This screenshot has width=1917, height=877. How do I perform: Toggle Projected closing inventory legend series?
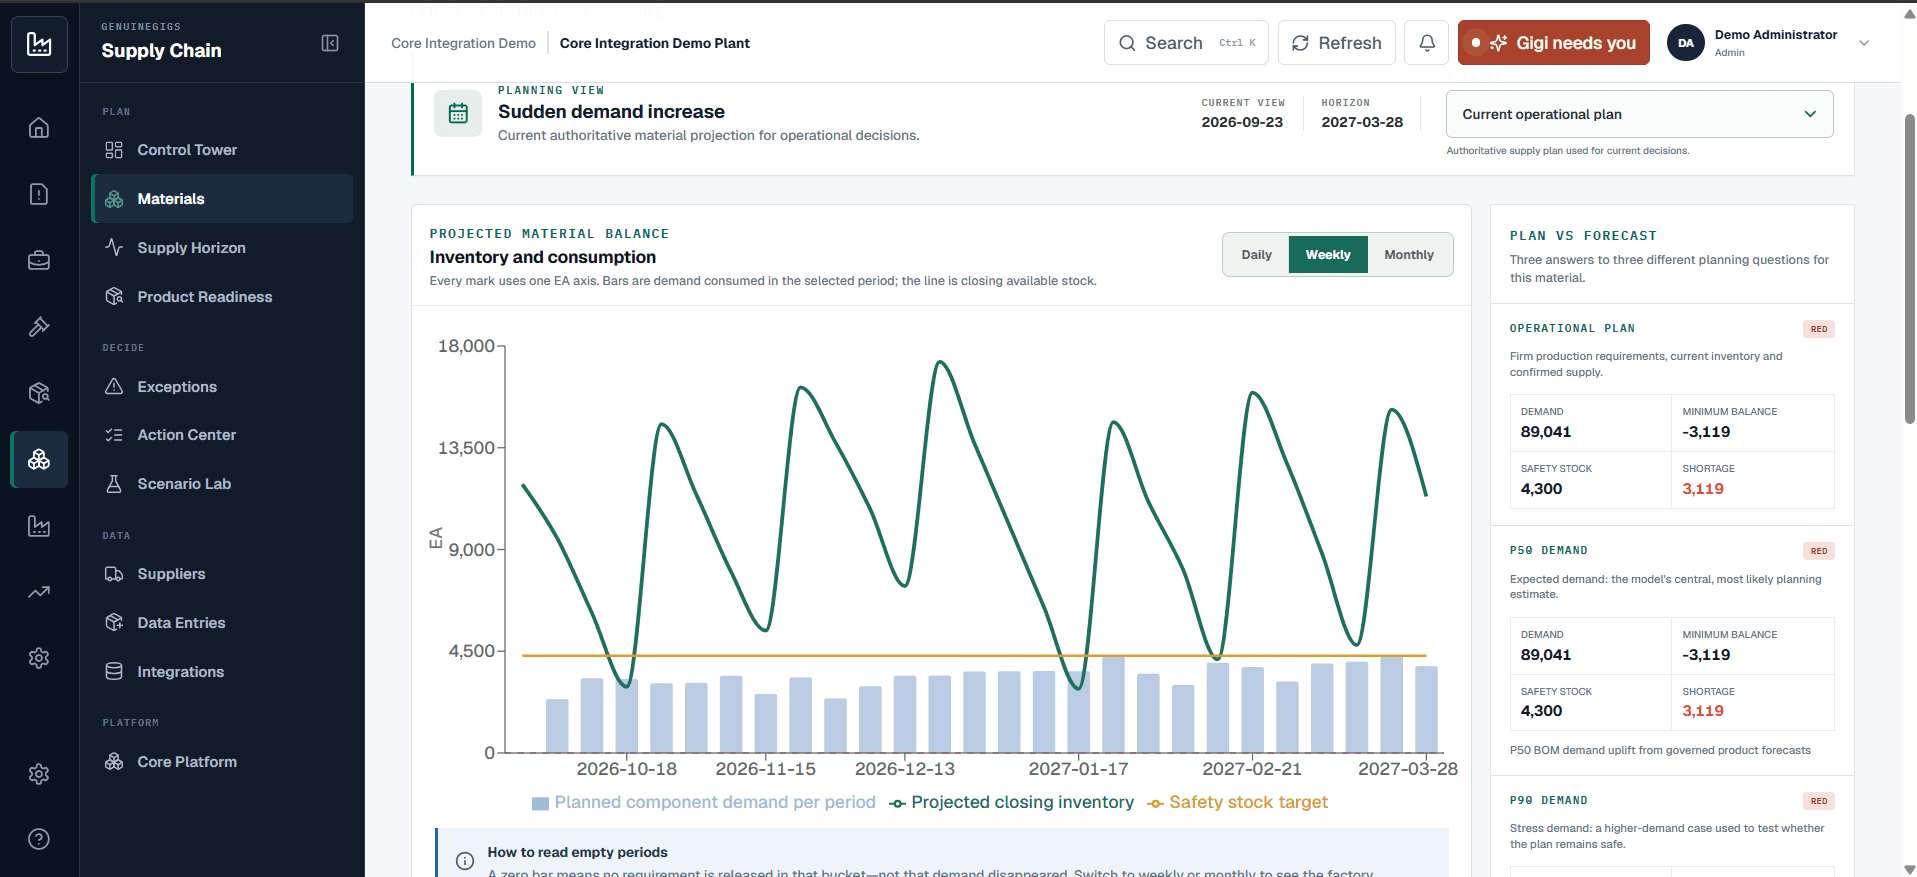pos(1012,803)
